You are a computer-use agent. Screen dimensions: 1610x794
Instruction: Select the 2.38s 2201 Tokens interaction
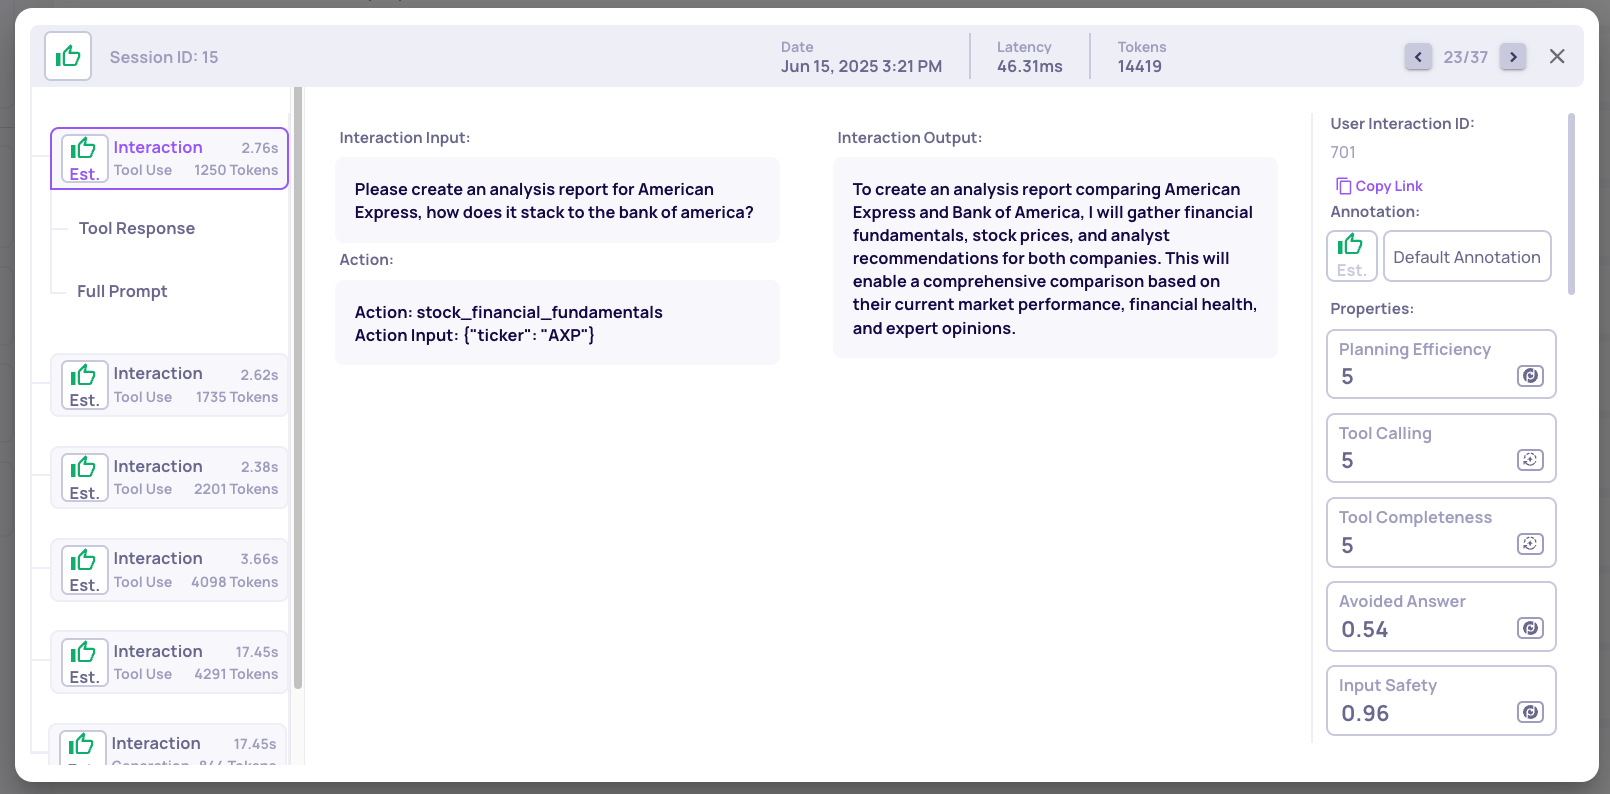pos(169,477)
